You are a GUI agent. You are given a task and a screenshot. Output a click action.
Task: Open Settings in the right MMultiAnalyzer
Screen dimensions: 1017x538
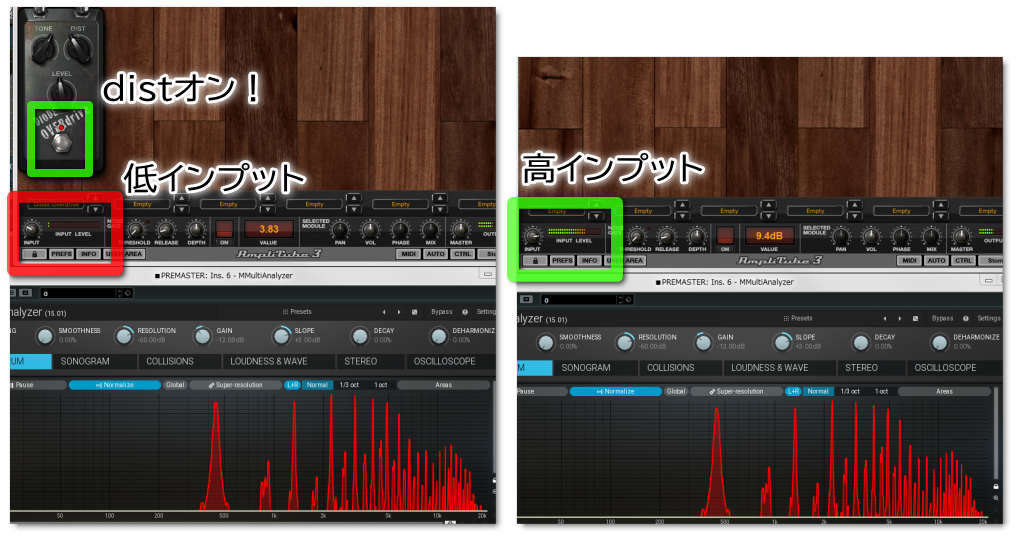click(989, 319)
